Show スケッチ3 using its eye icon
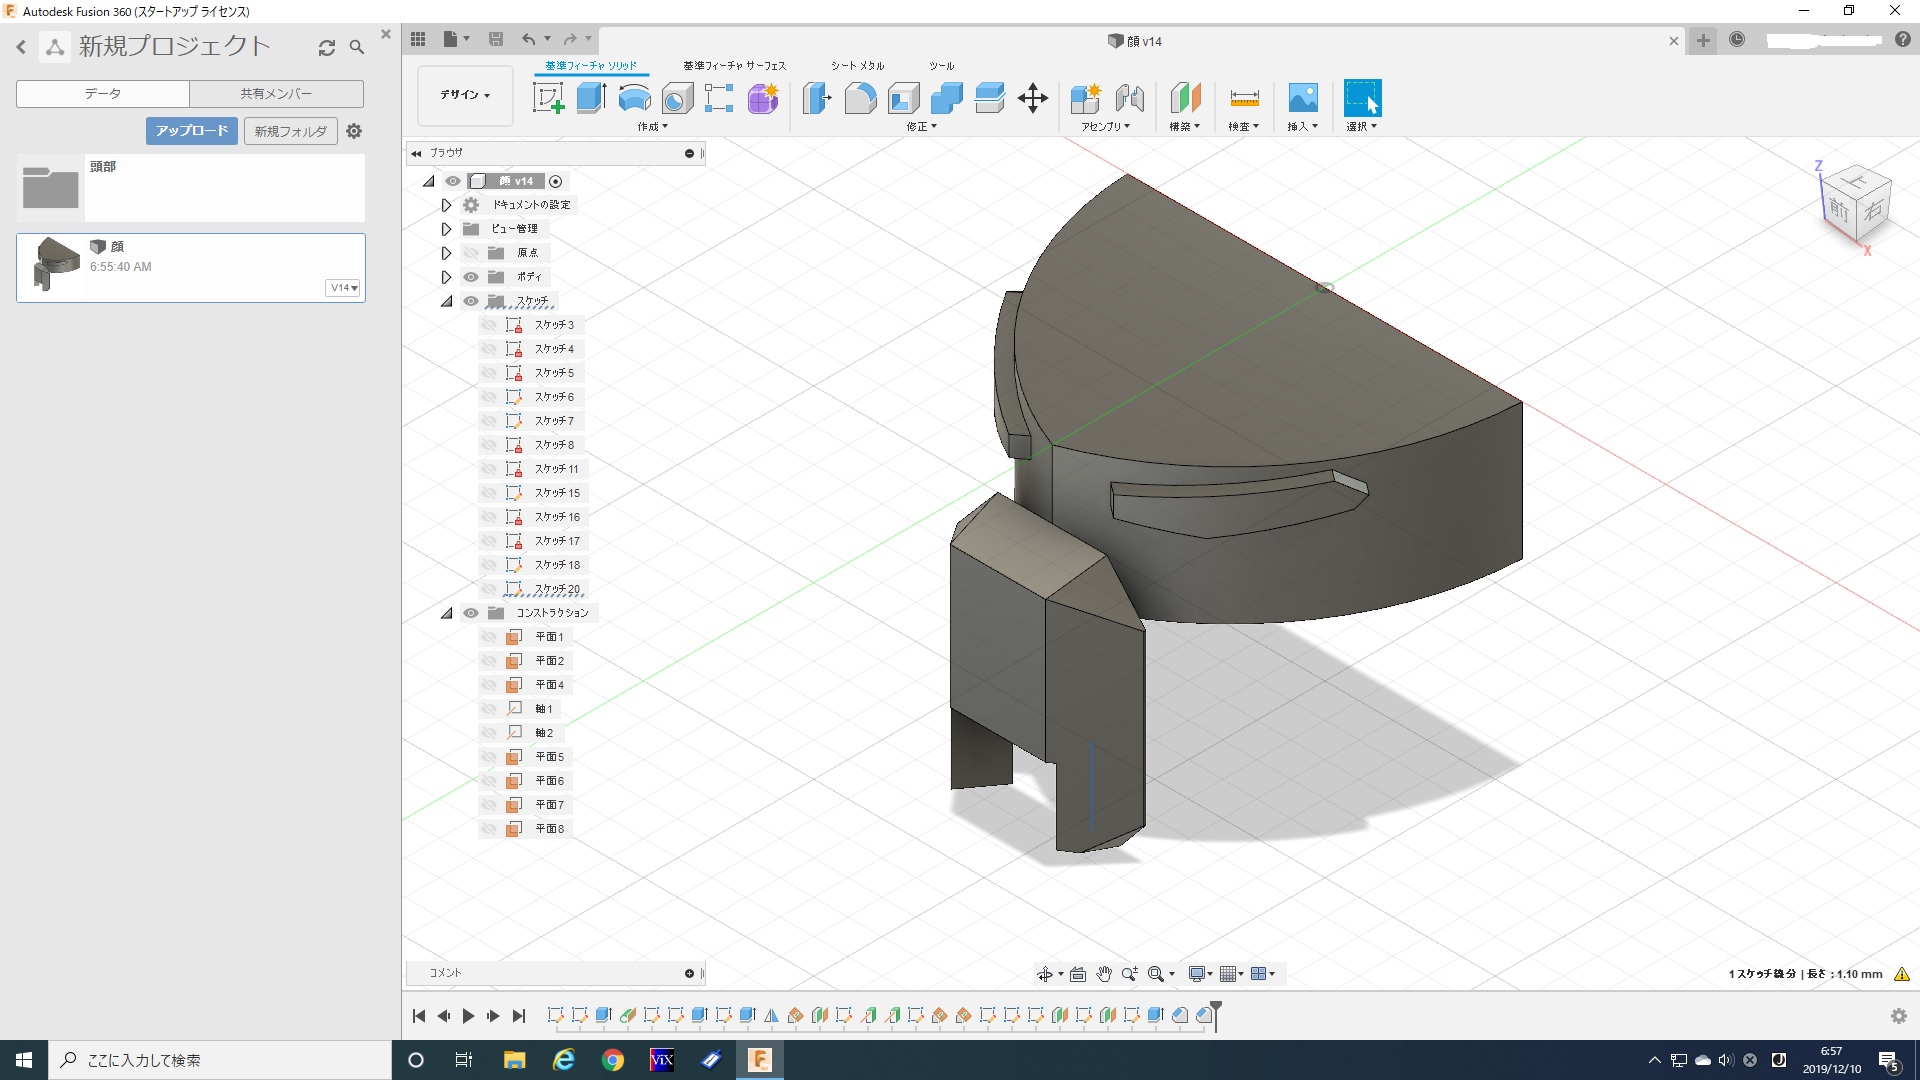This screenshot has height=1080, width=1920. click(x=489, y=325)
